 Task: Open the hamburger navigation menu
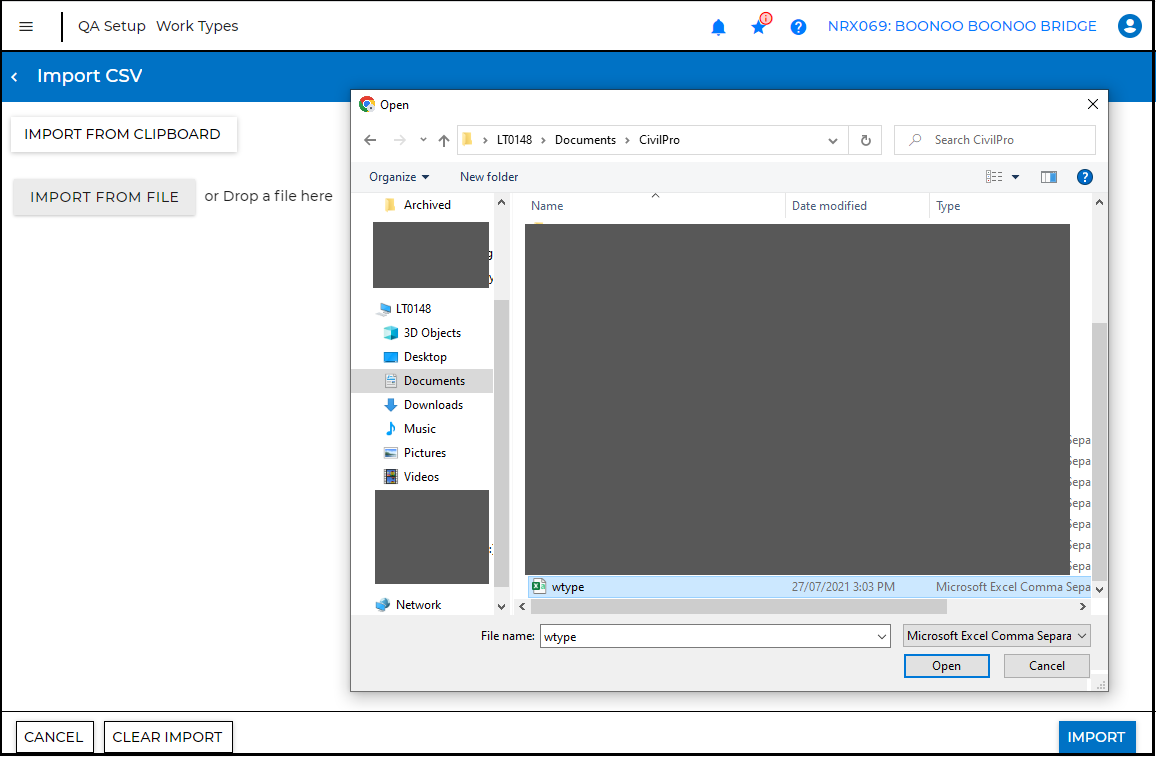pos(26,27)
